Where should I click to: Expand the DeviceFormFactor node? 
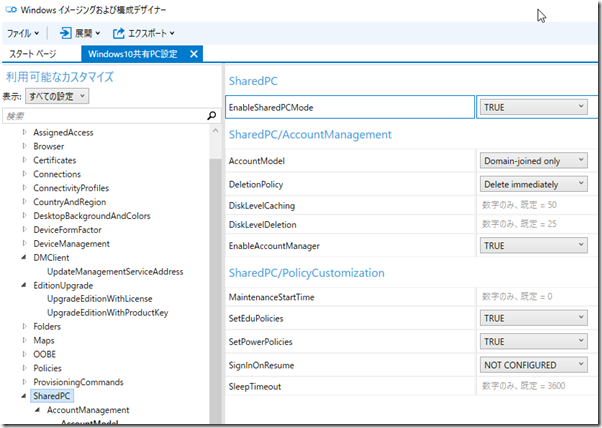[25, 229]
